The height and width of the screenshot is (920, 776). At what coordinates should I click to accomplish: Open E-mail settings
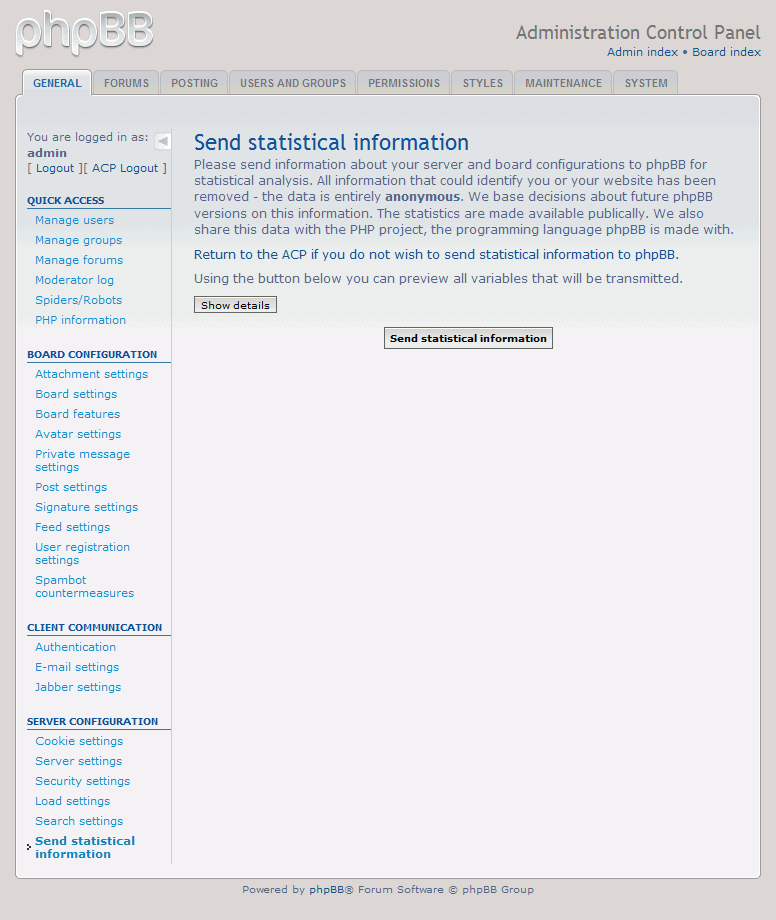(77, 667)
